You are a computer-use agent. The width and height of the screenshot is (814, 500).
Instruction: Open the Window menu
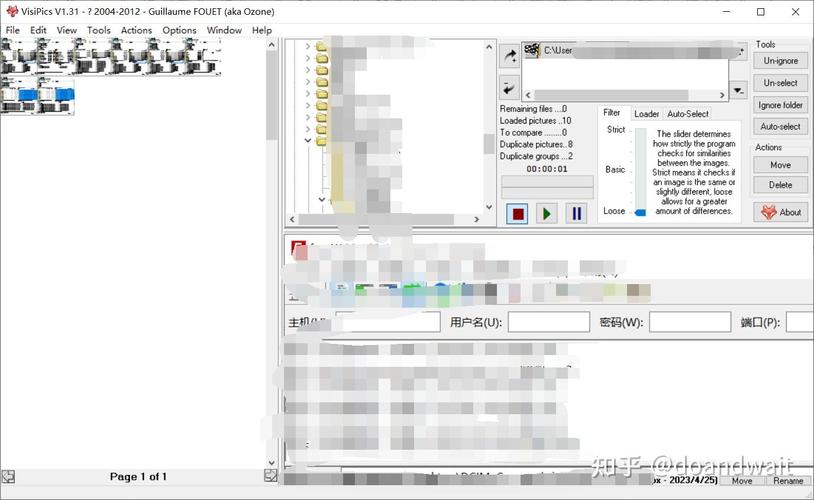pyautogui.click(x=224, y=30)
